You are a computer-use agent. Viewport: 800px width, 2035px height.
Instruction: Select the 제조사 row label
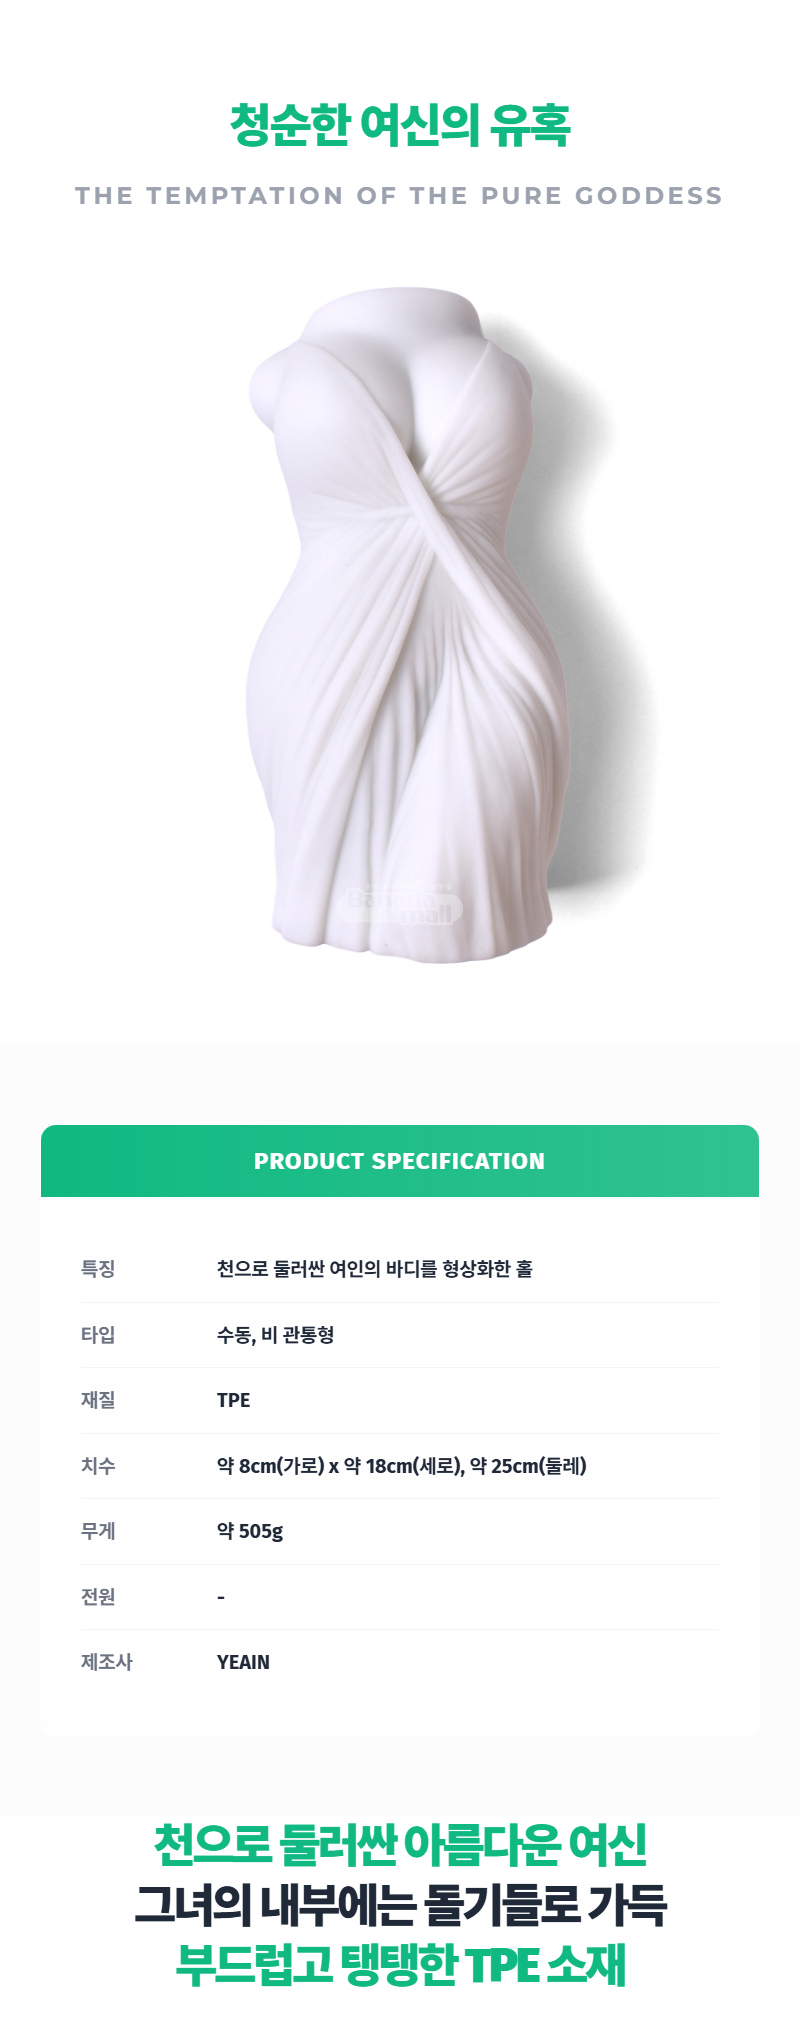click(x=106, y=1662)
